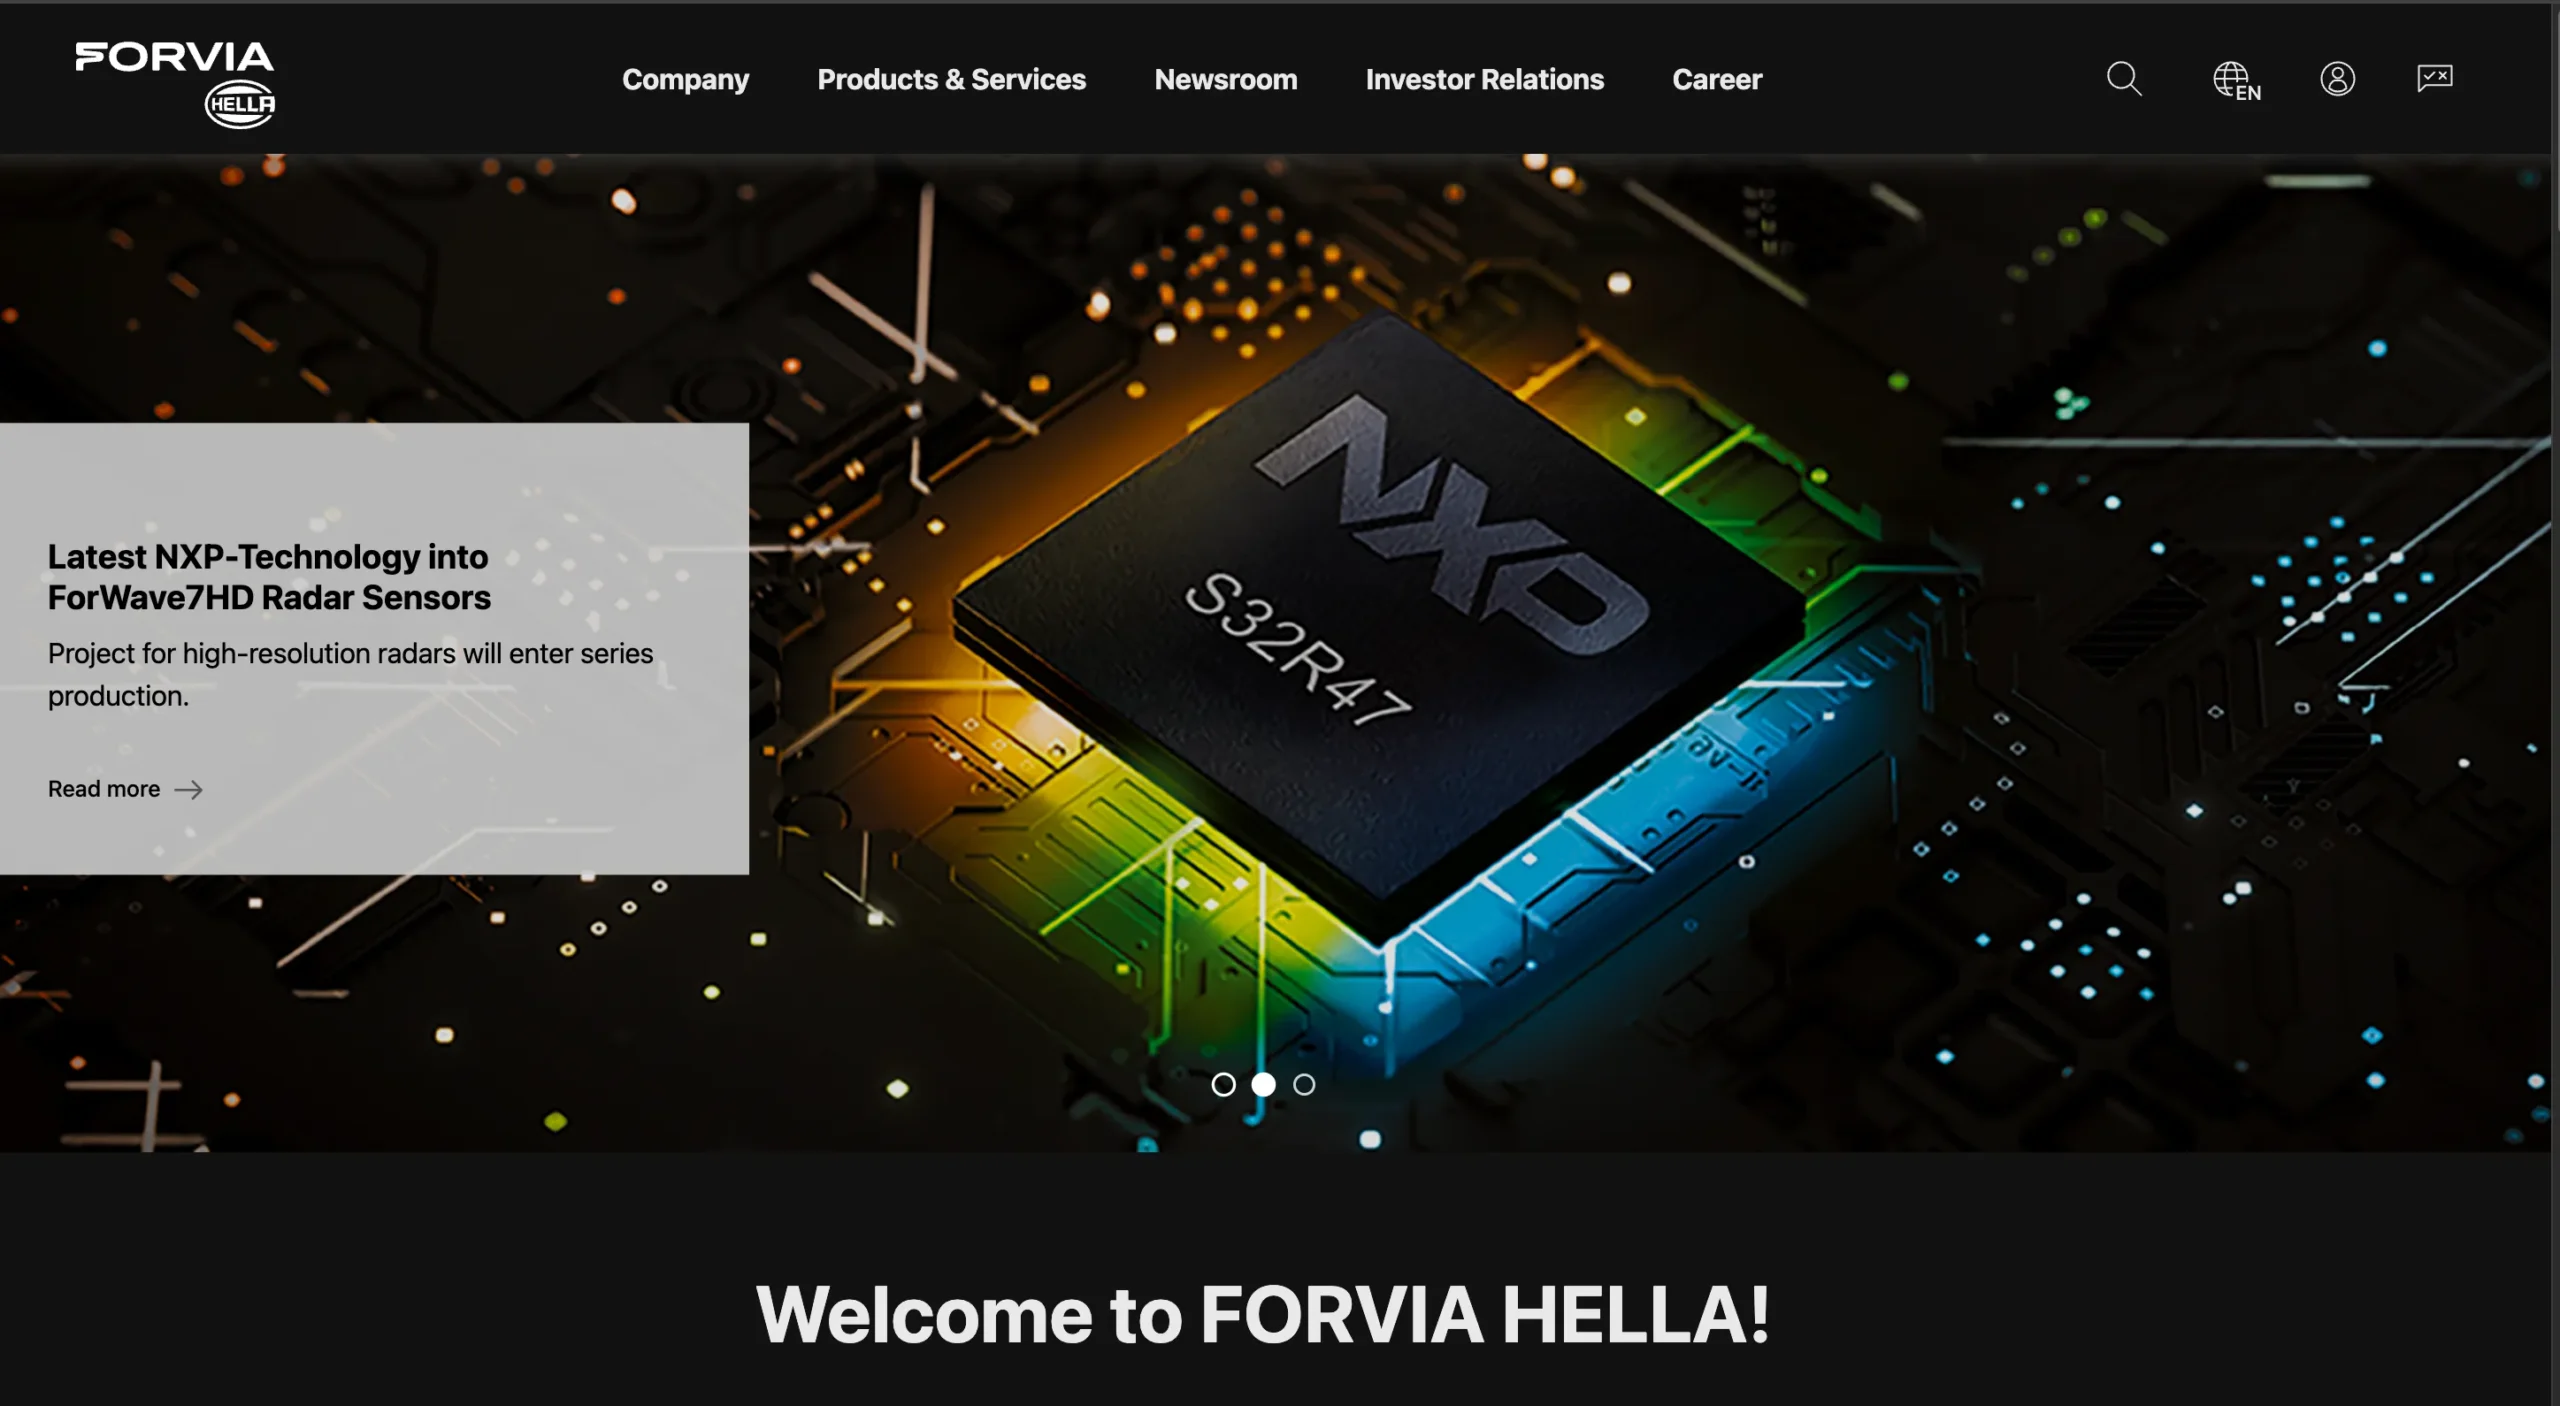Open the feedback message icon
Image resolution: width=2560 pixels, height=1406 pixels.
coord(2434,77)
